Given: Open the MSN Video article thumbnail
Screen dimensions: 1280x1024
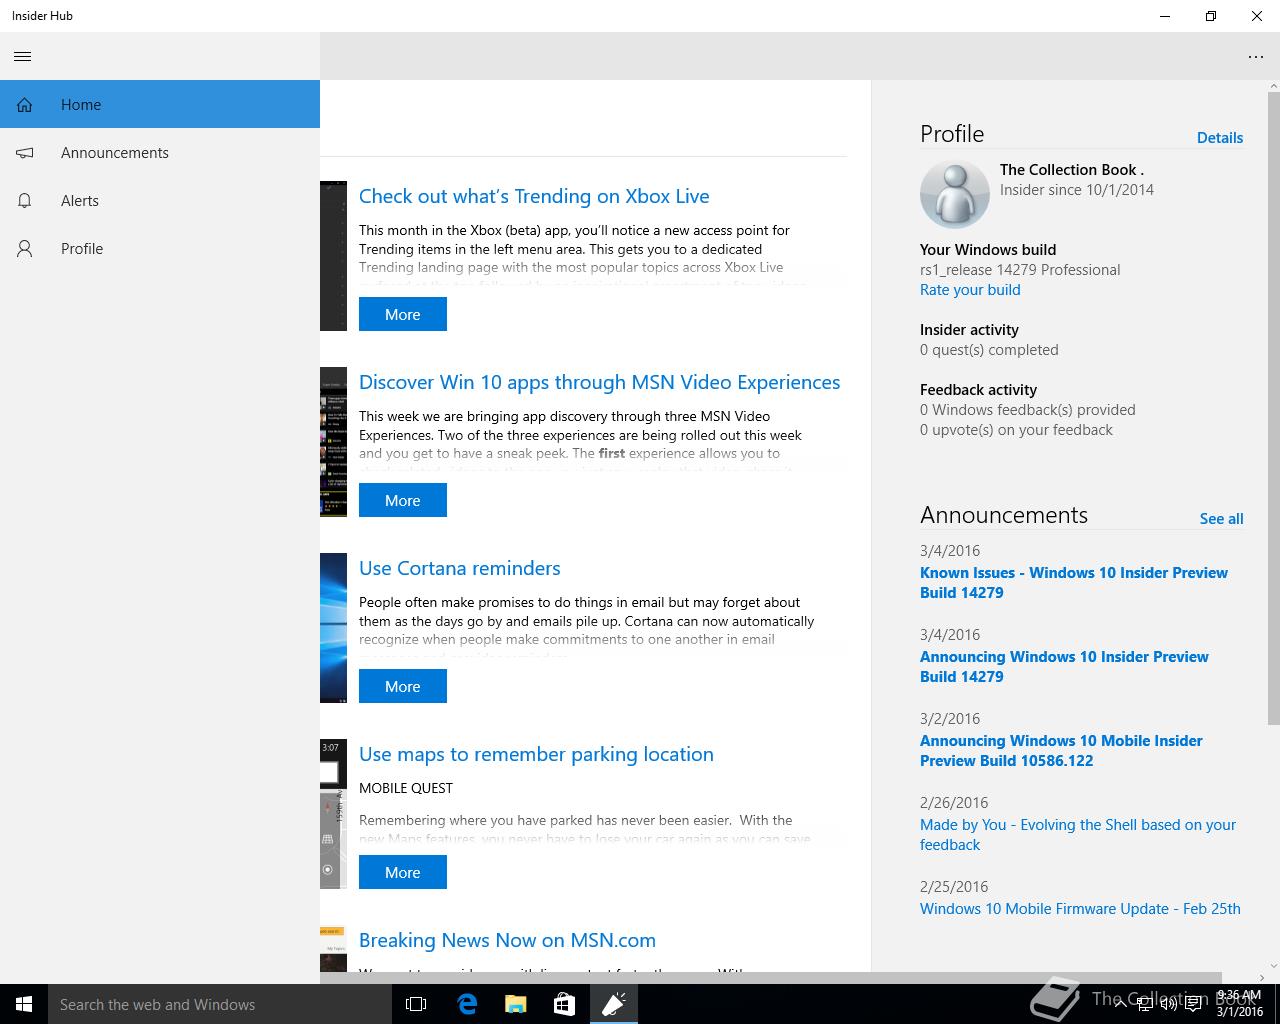Looking at the screenshot, I should tap(334, 442).
